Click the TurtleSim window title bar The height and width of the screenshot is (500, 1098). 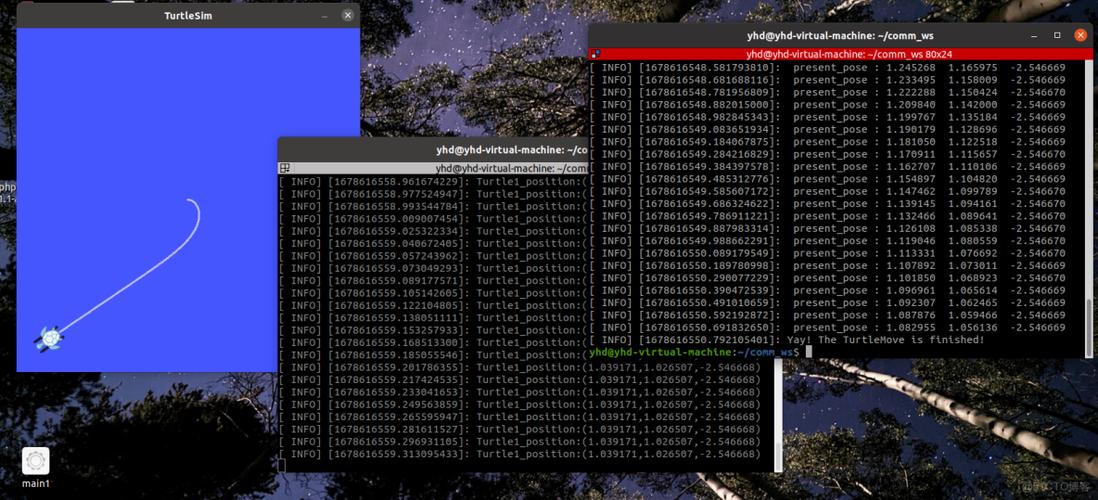(188, 15)
